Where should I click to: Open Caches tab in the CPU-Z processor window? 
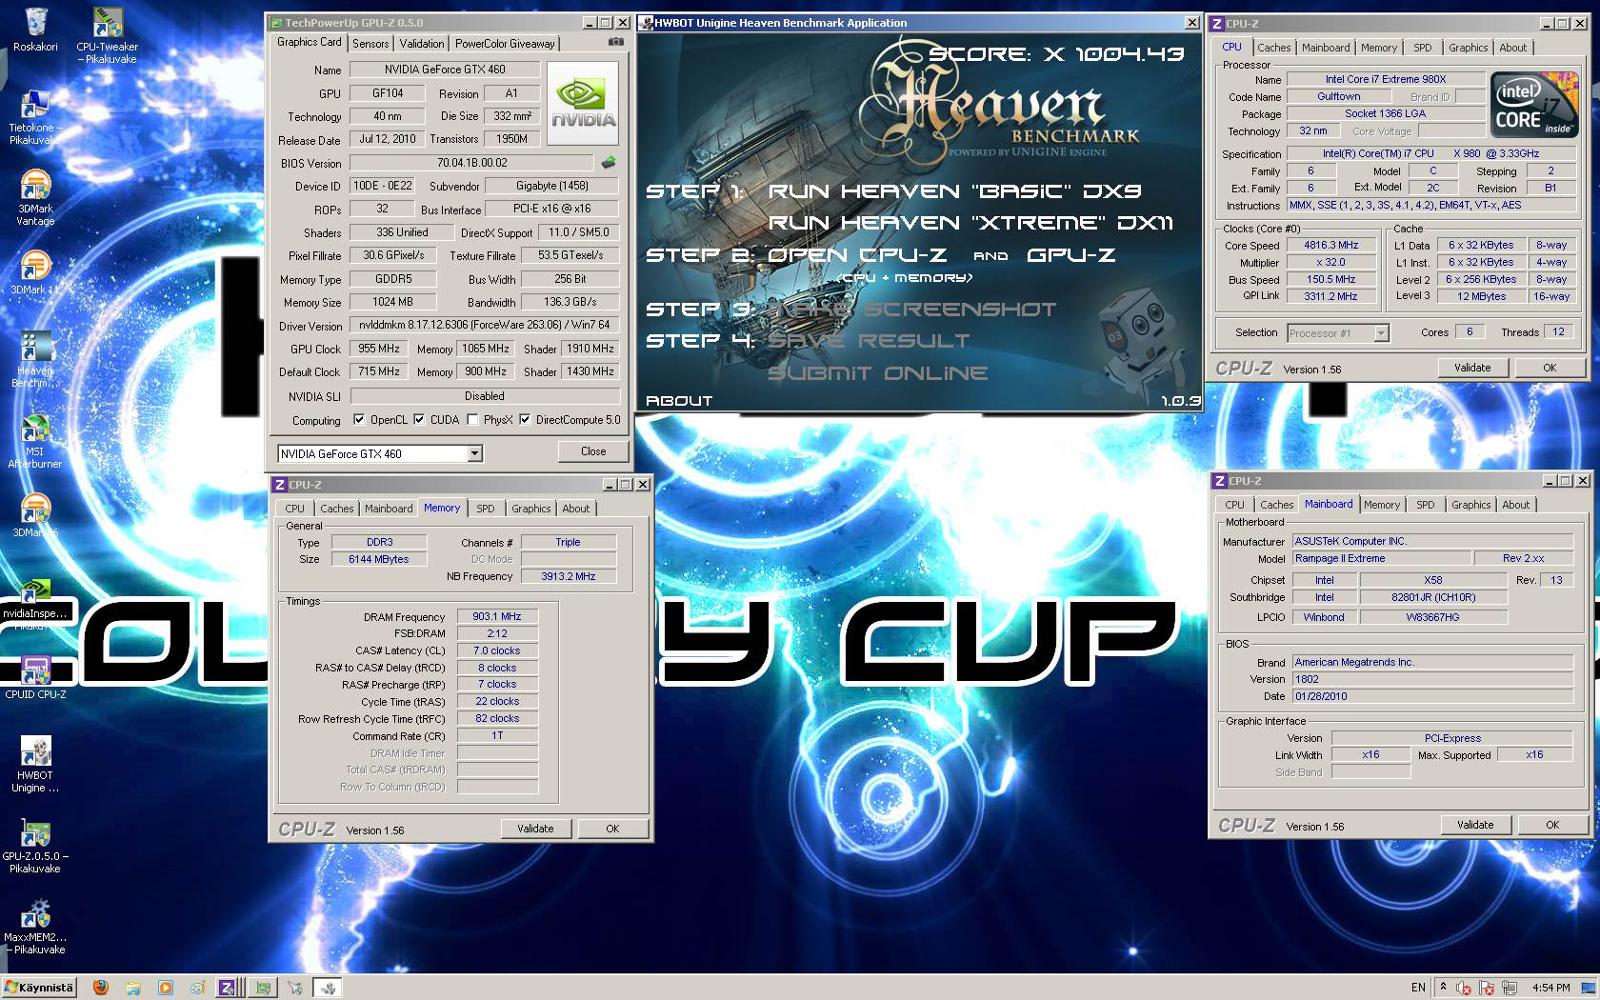click(x=1273, y=47)
